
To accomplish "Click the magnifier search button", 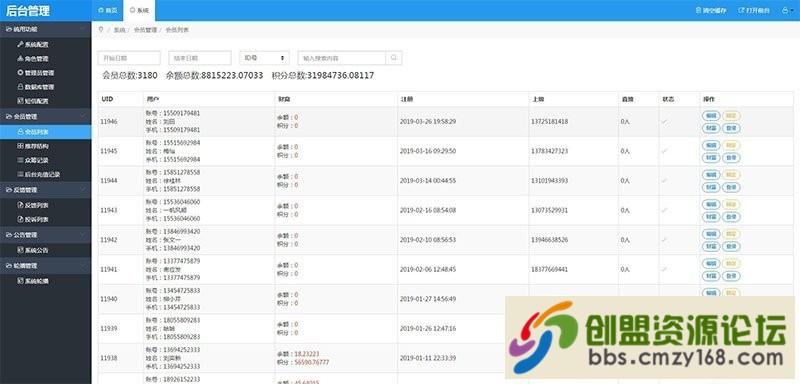I will [x=394, y=58].
